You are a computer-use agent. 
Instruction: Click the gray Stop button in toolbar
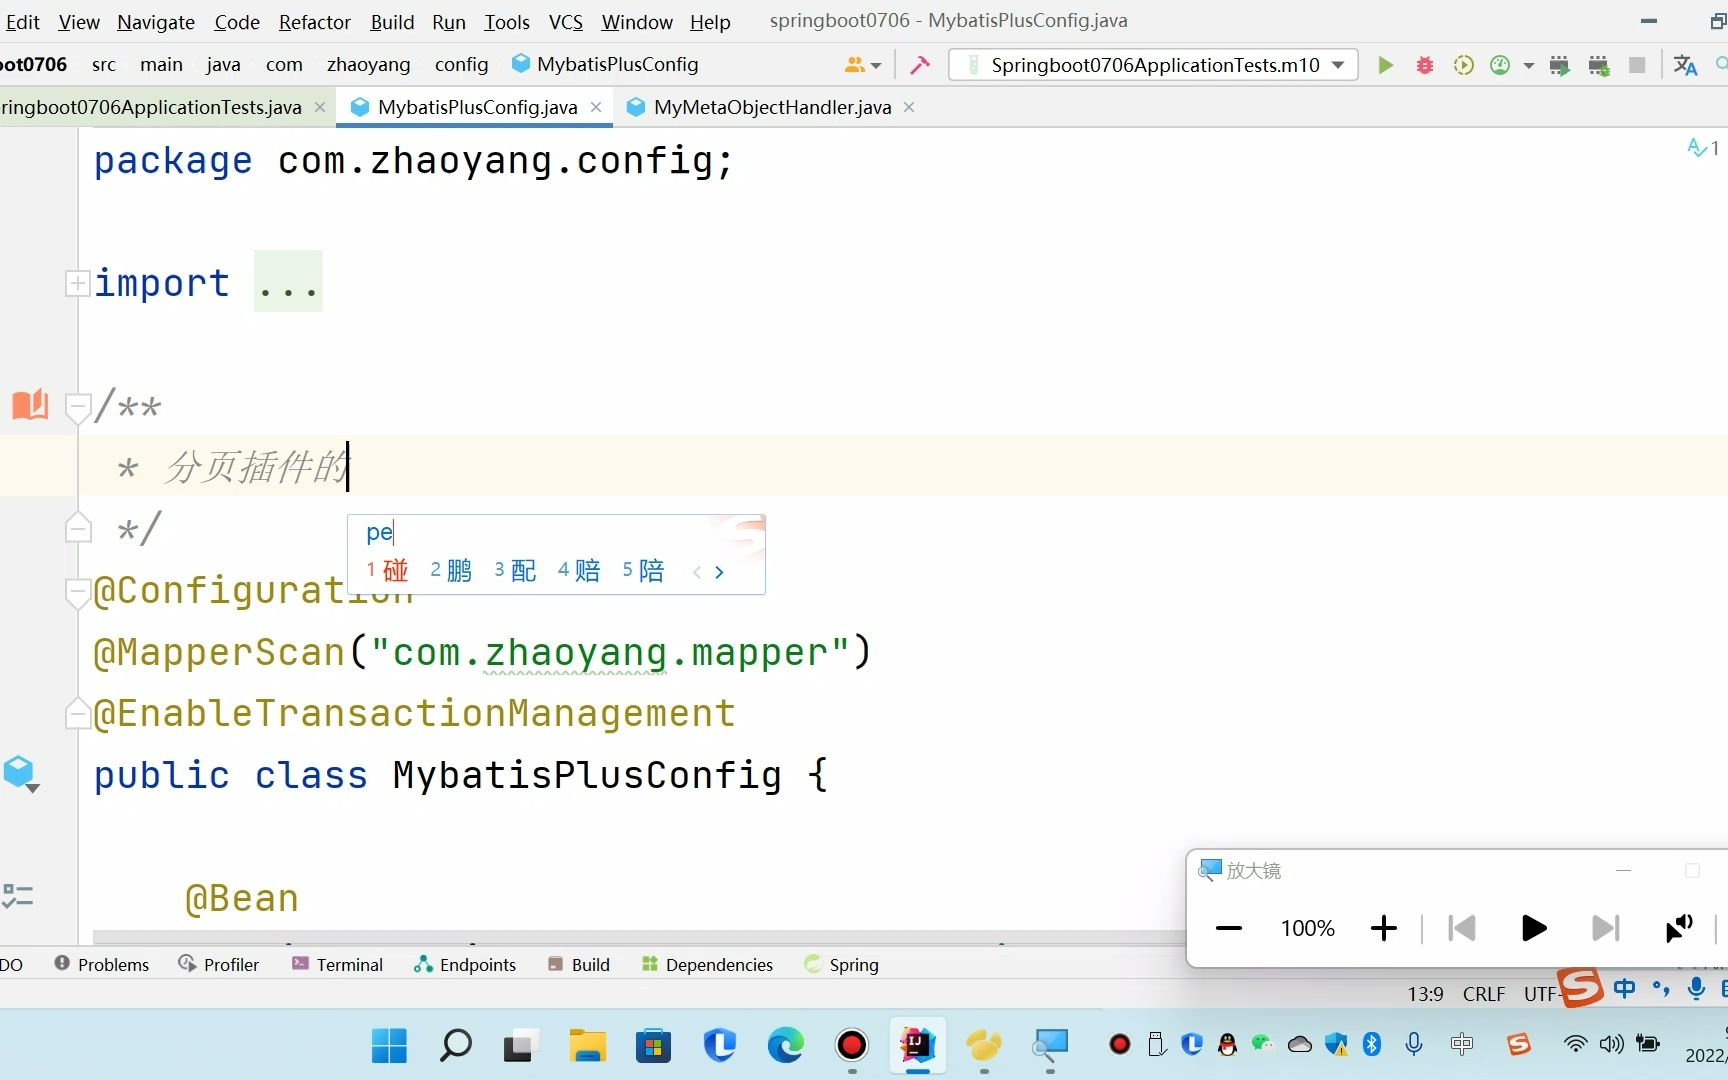1637,65
